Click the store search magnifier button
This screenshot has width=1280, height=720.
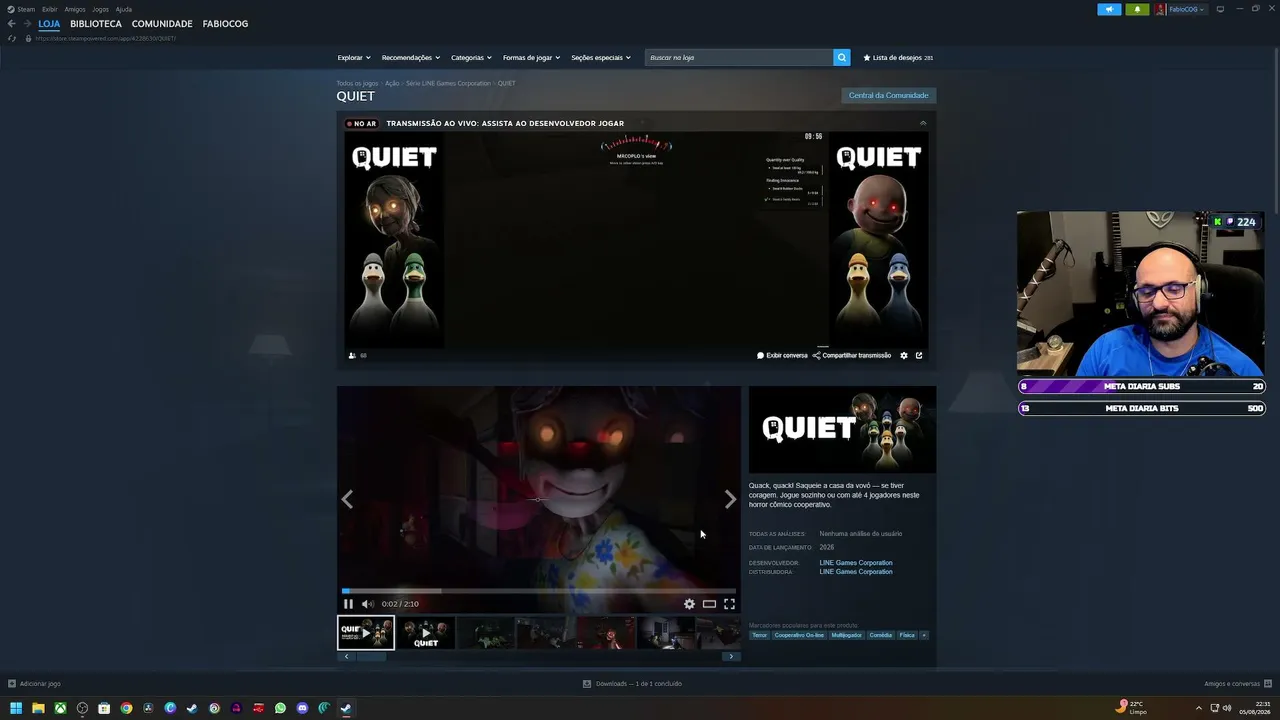[x=842, y=58]
